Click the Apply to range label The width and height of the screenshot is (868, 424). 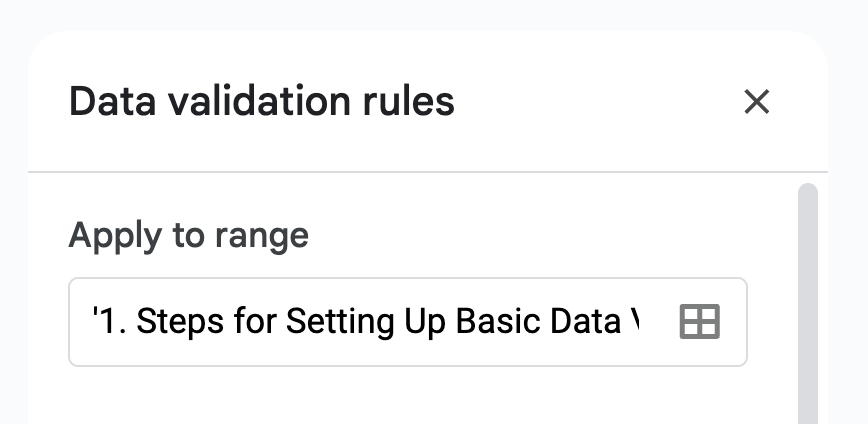tap(188, 235)
